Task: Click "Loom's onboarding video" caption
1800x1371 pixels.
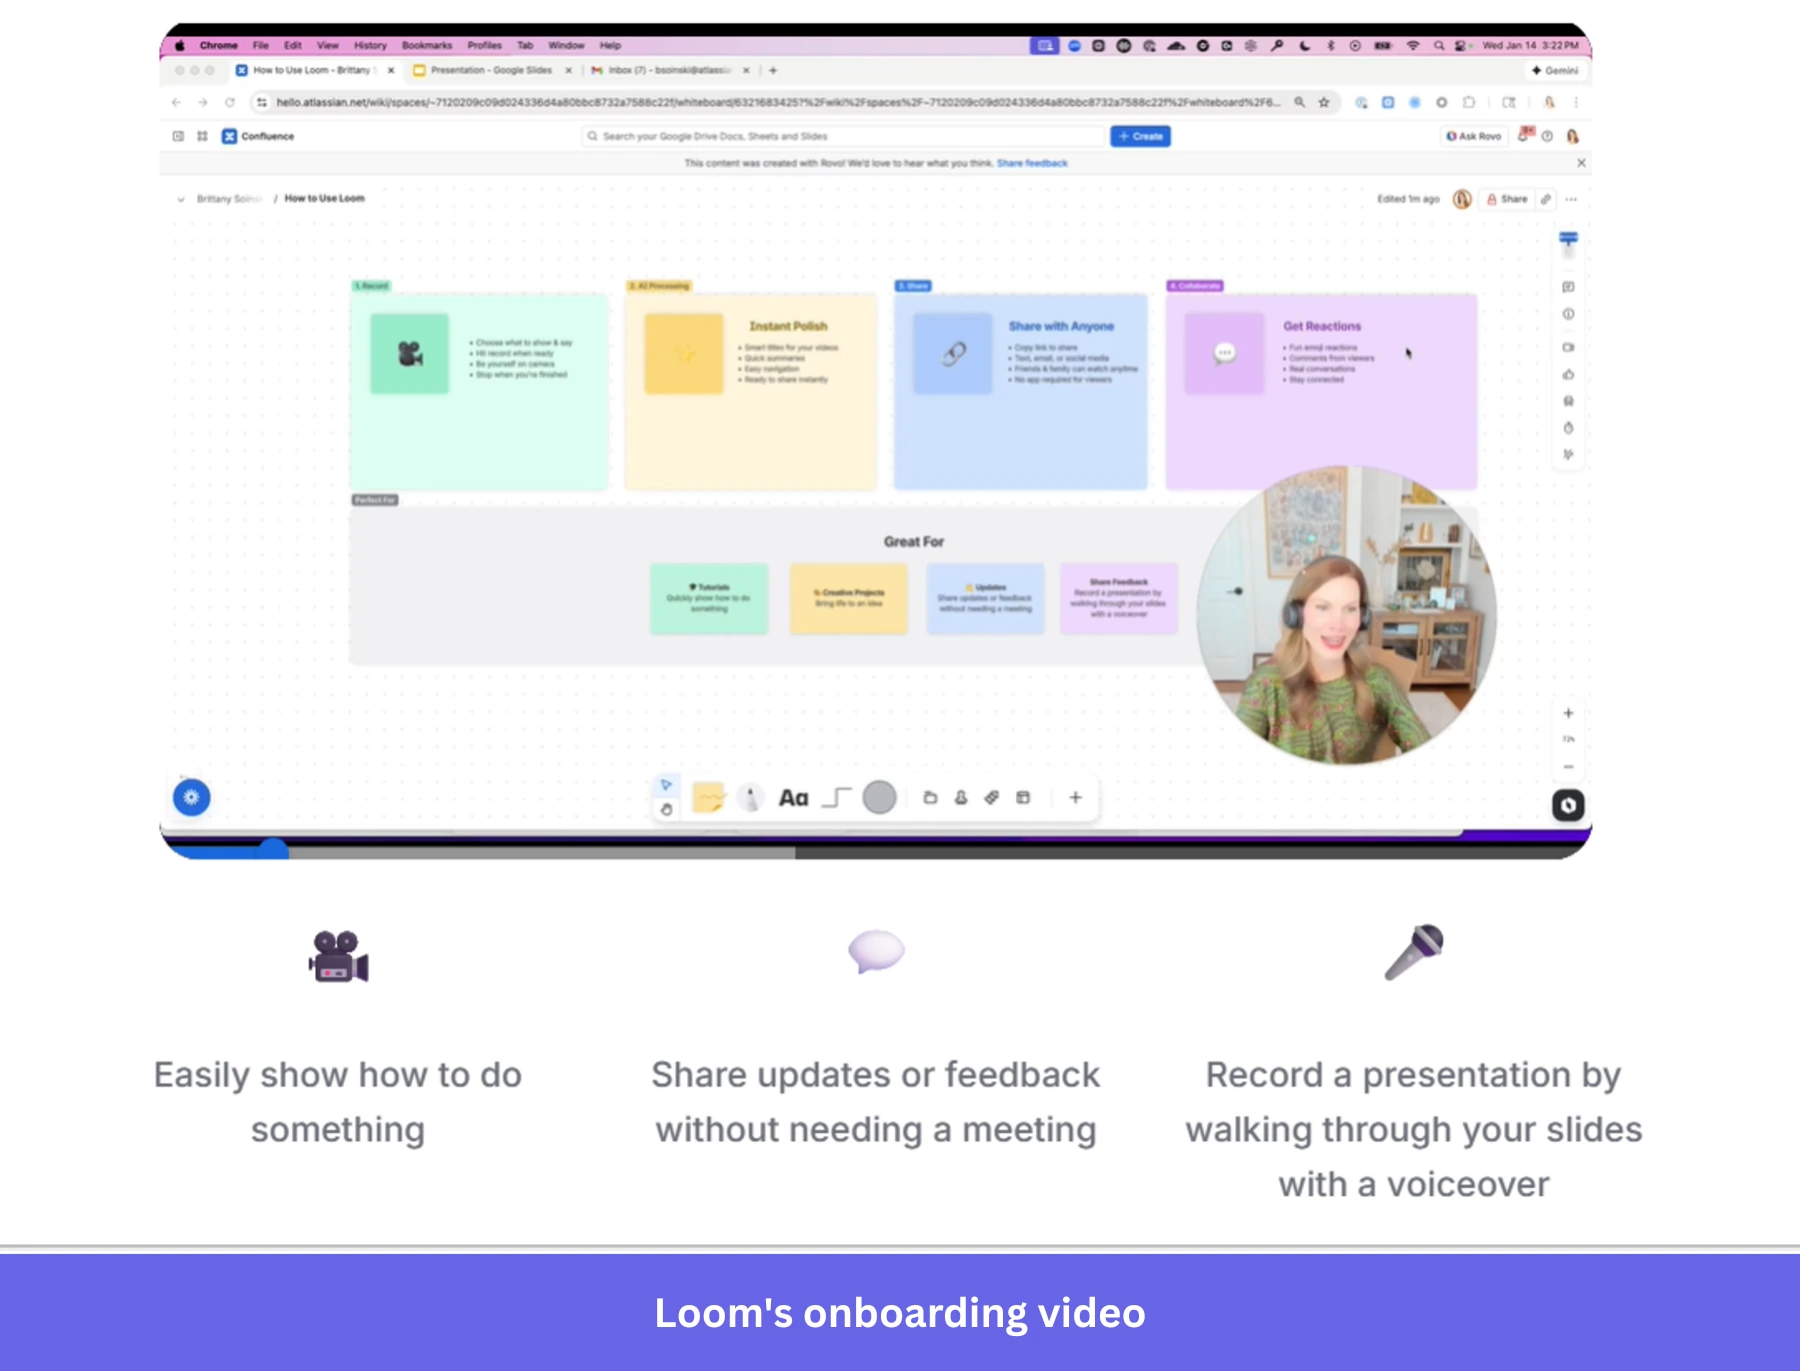Action: point(900,1313)
